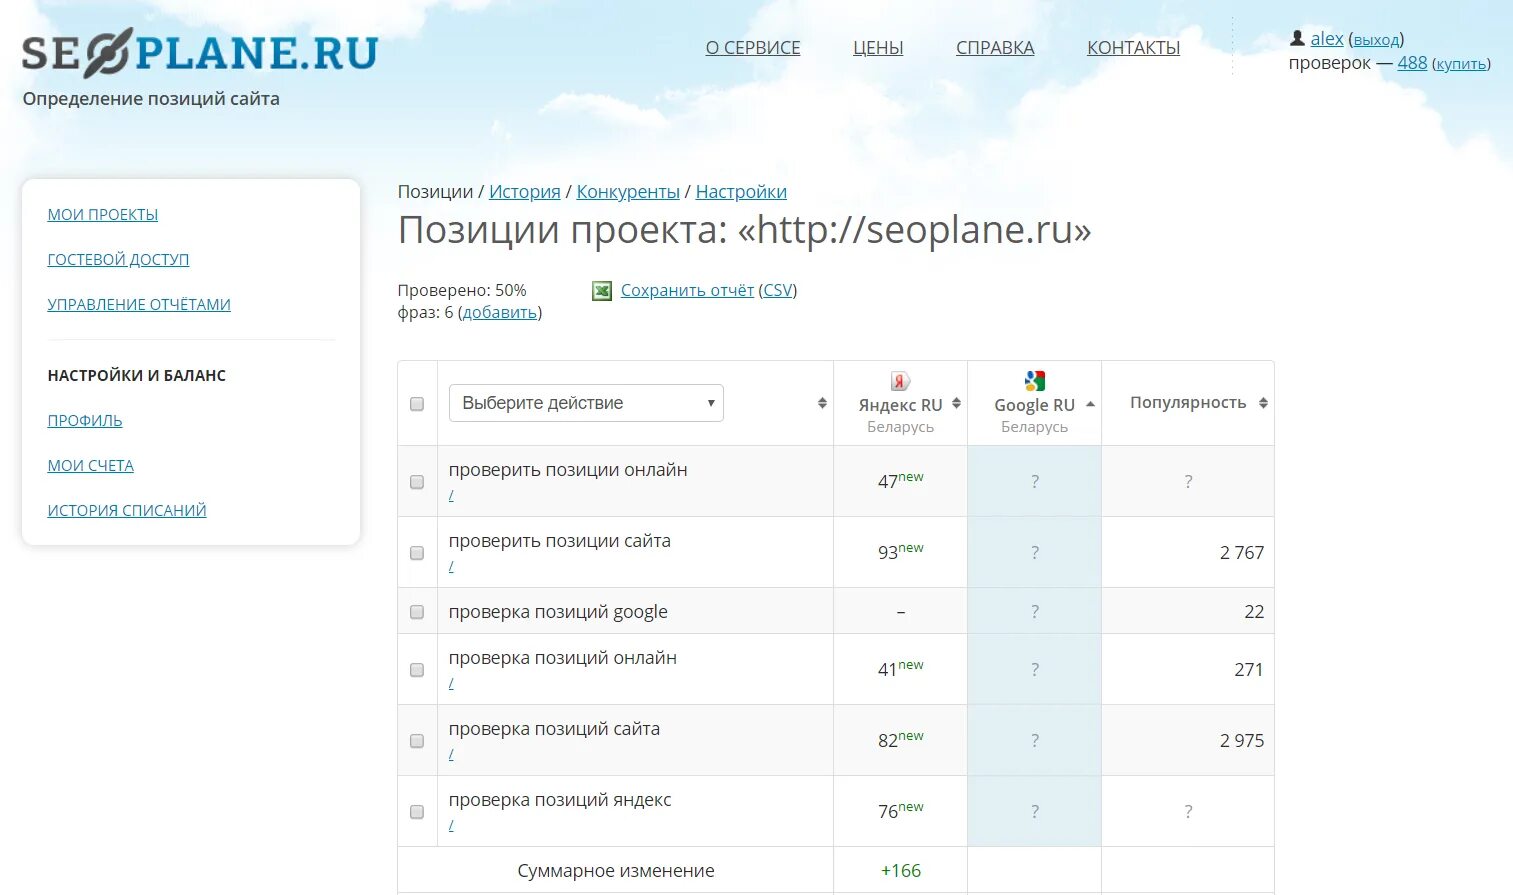Switch to the История tab
The image size is (1513, 895).
click(525, 192)
